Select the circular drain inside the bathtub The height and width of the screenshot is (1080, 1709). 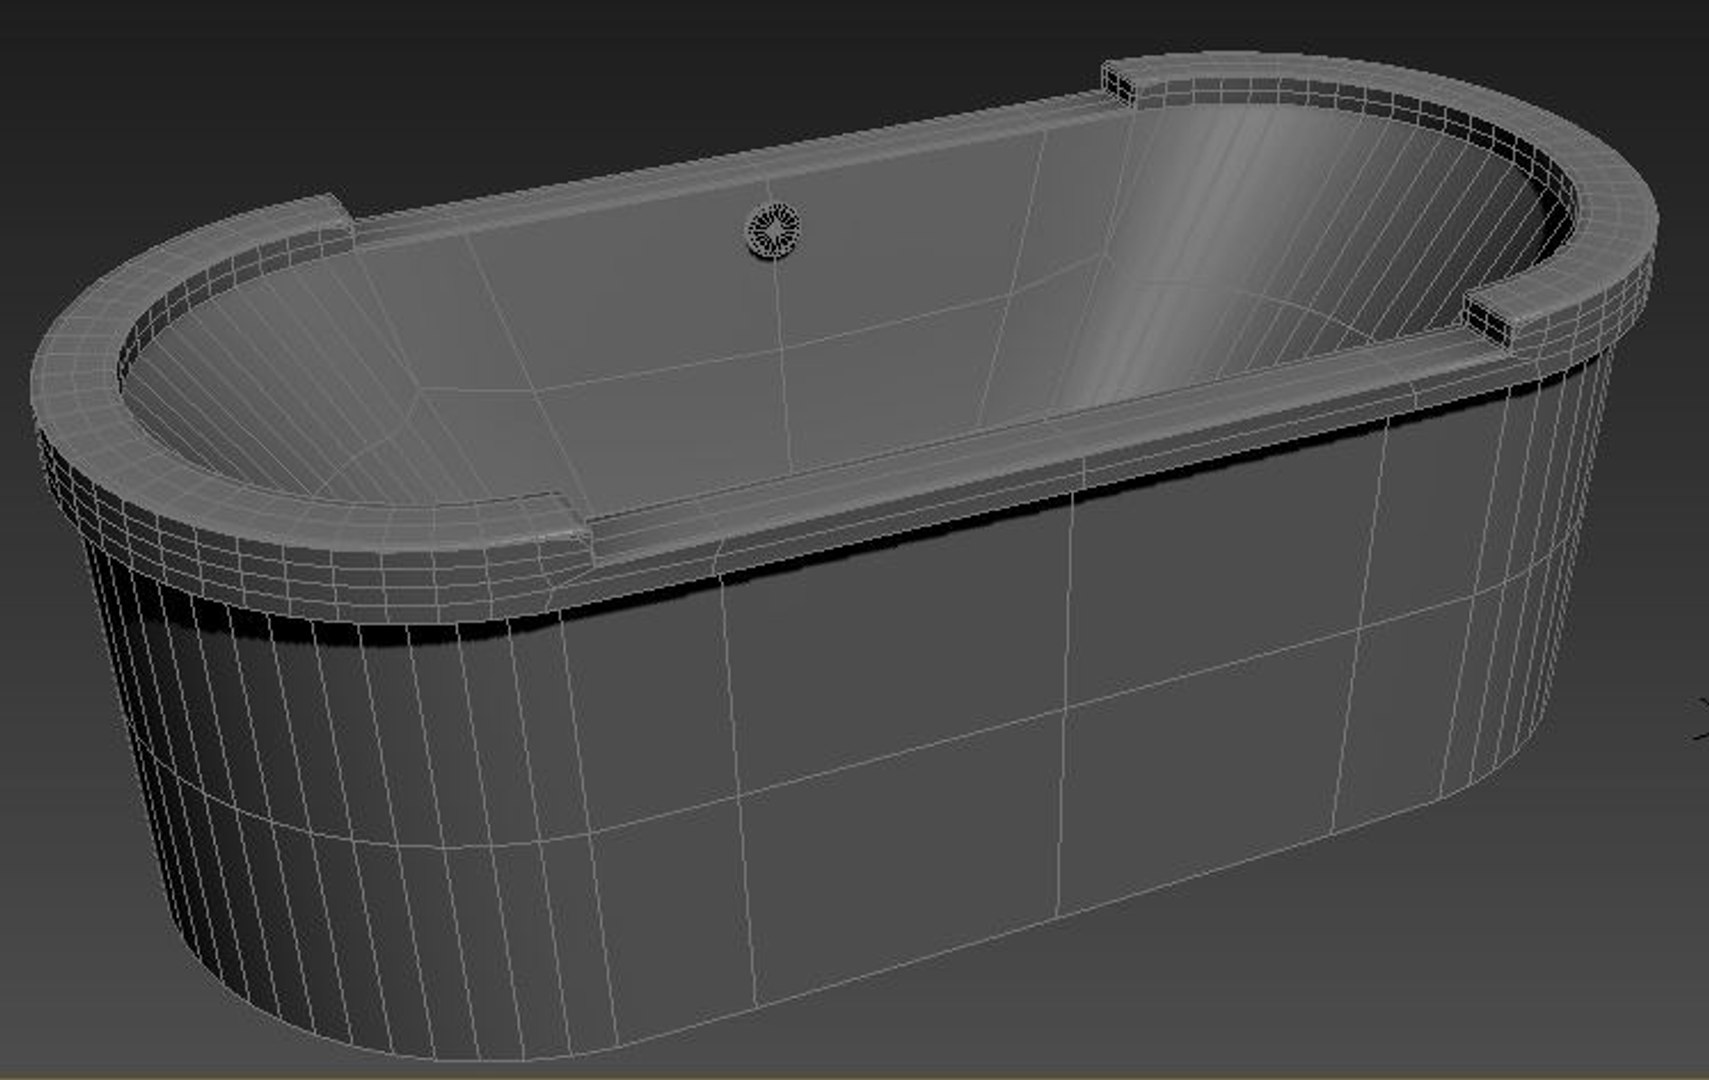[774, 231]
